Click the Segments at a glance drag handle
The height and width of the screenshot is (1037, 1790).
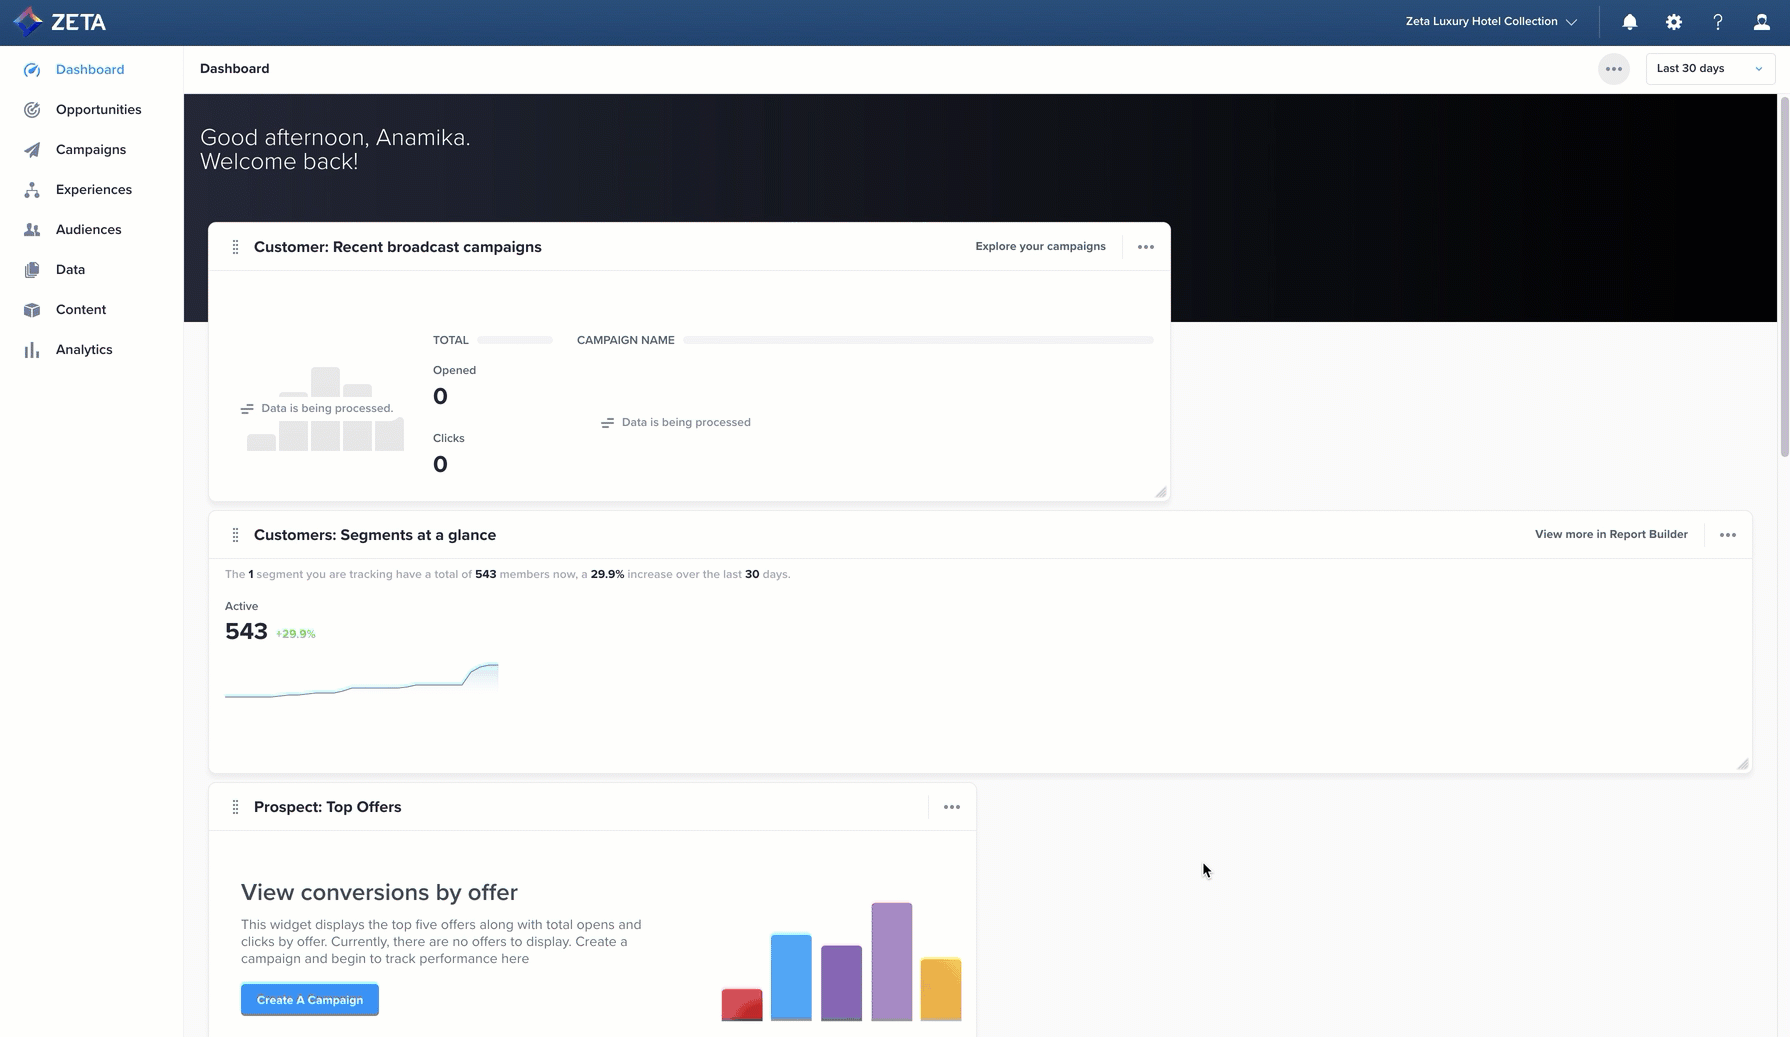(x=235, y=535)
